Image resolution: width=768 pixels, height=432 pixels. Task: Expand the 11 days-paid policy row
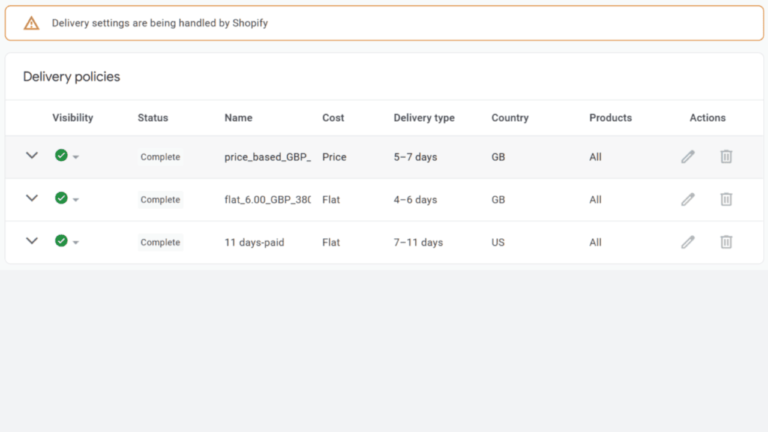pyautogui.click(x=32, y=241)
